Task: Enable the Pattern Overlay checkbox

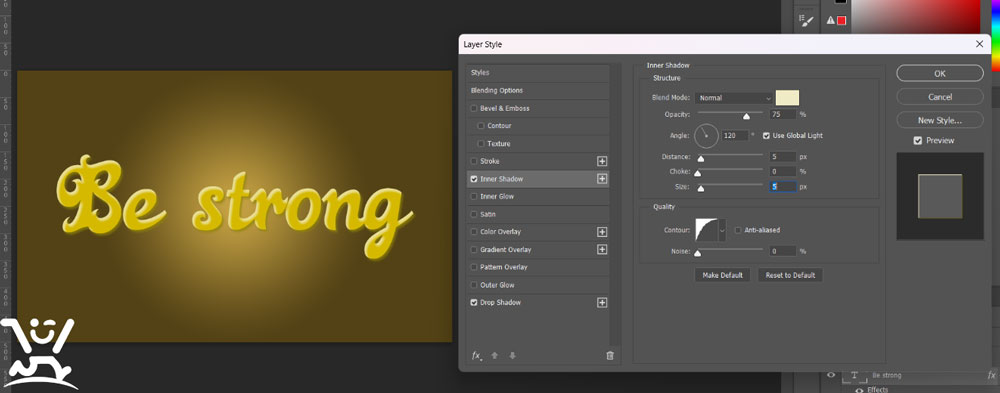Action: click(474, 267)
